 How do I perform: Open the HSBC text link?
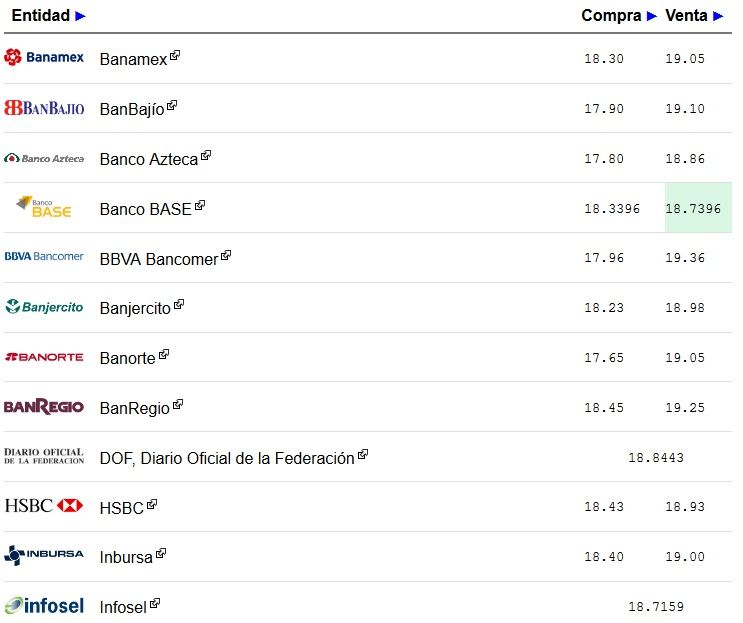click(121, 508)
